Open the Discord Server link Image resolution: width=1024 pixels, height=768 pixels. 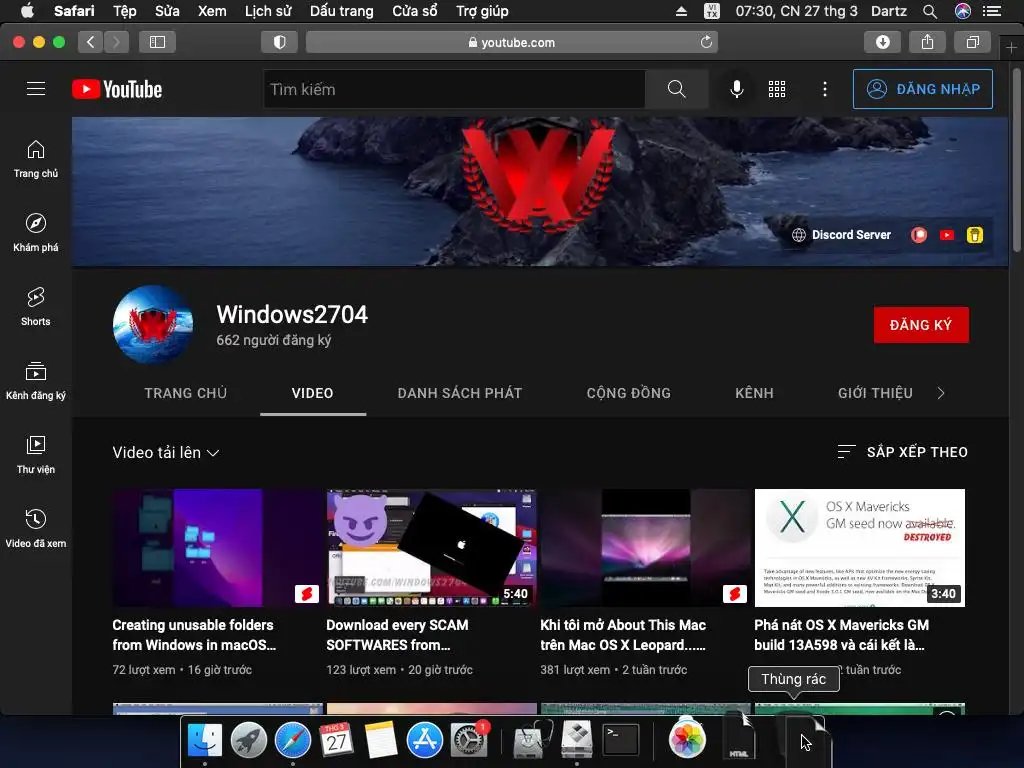(x=841, y=235)
